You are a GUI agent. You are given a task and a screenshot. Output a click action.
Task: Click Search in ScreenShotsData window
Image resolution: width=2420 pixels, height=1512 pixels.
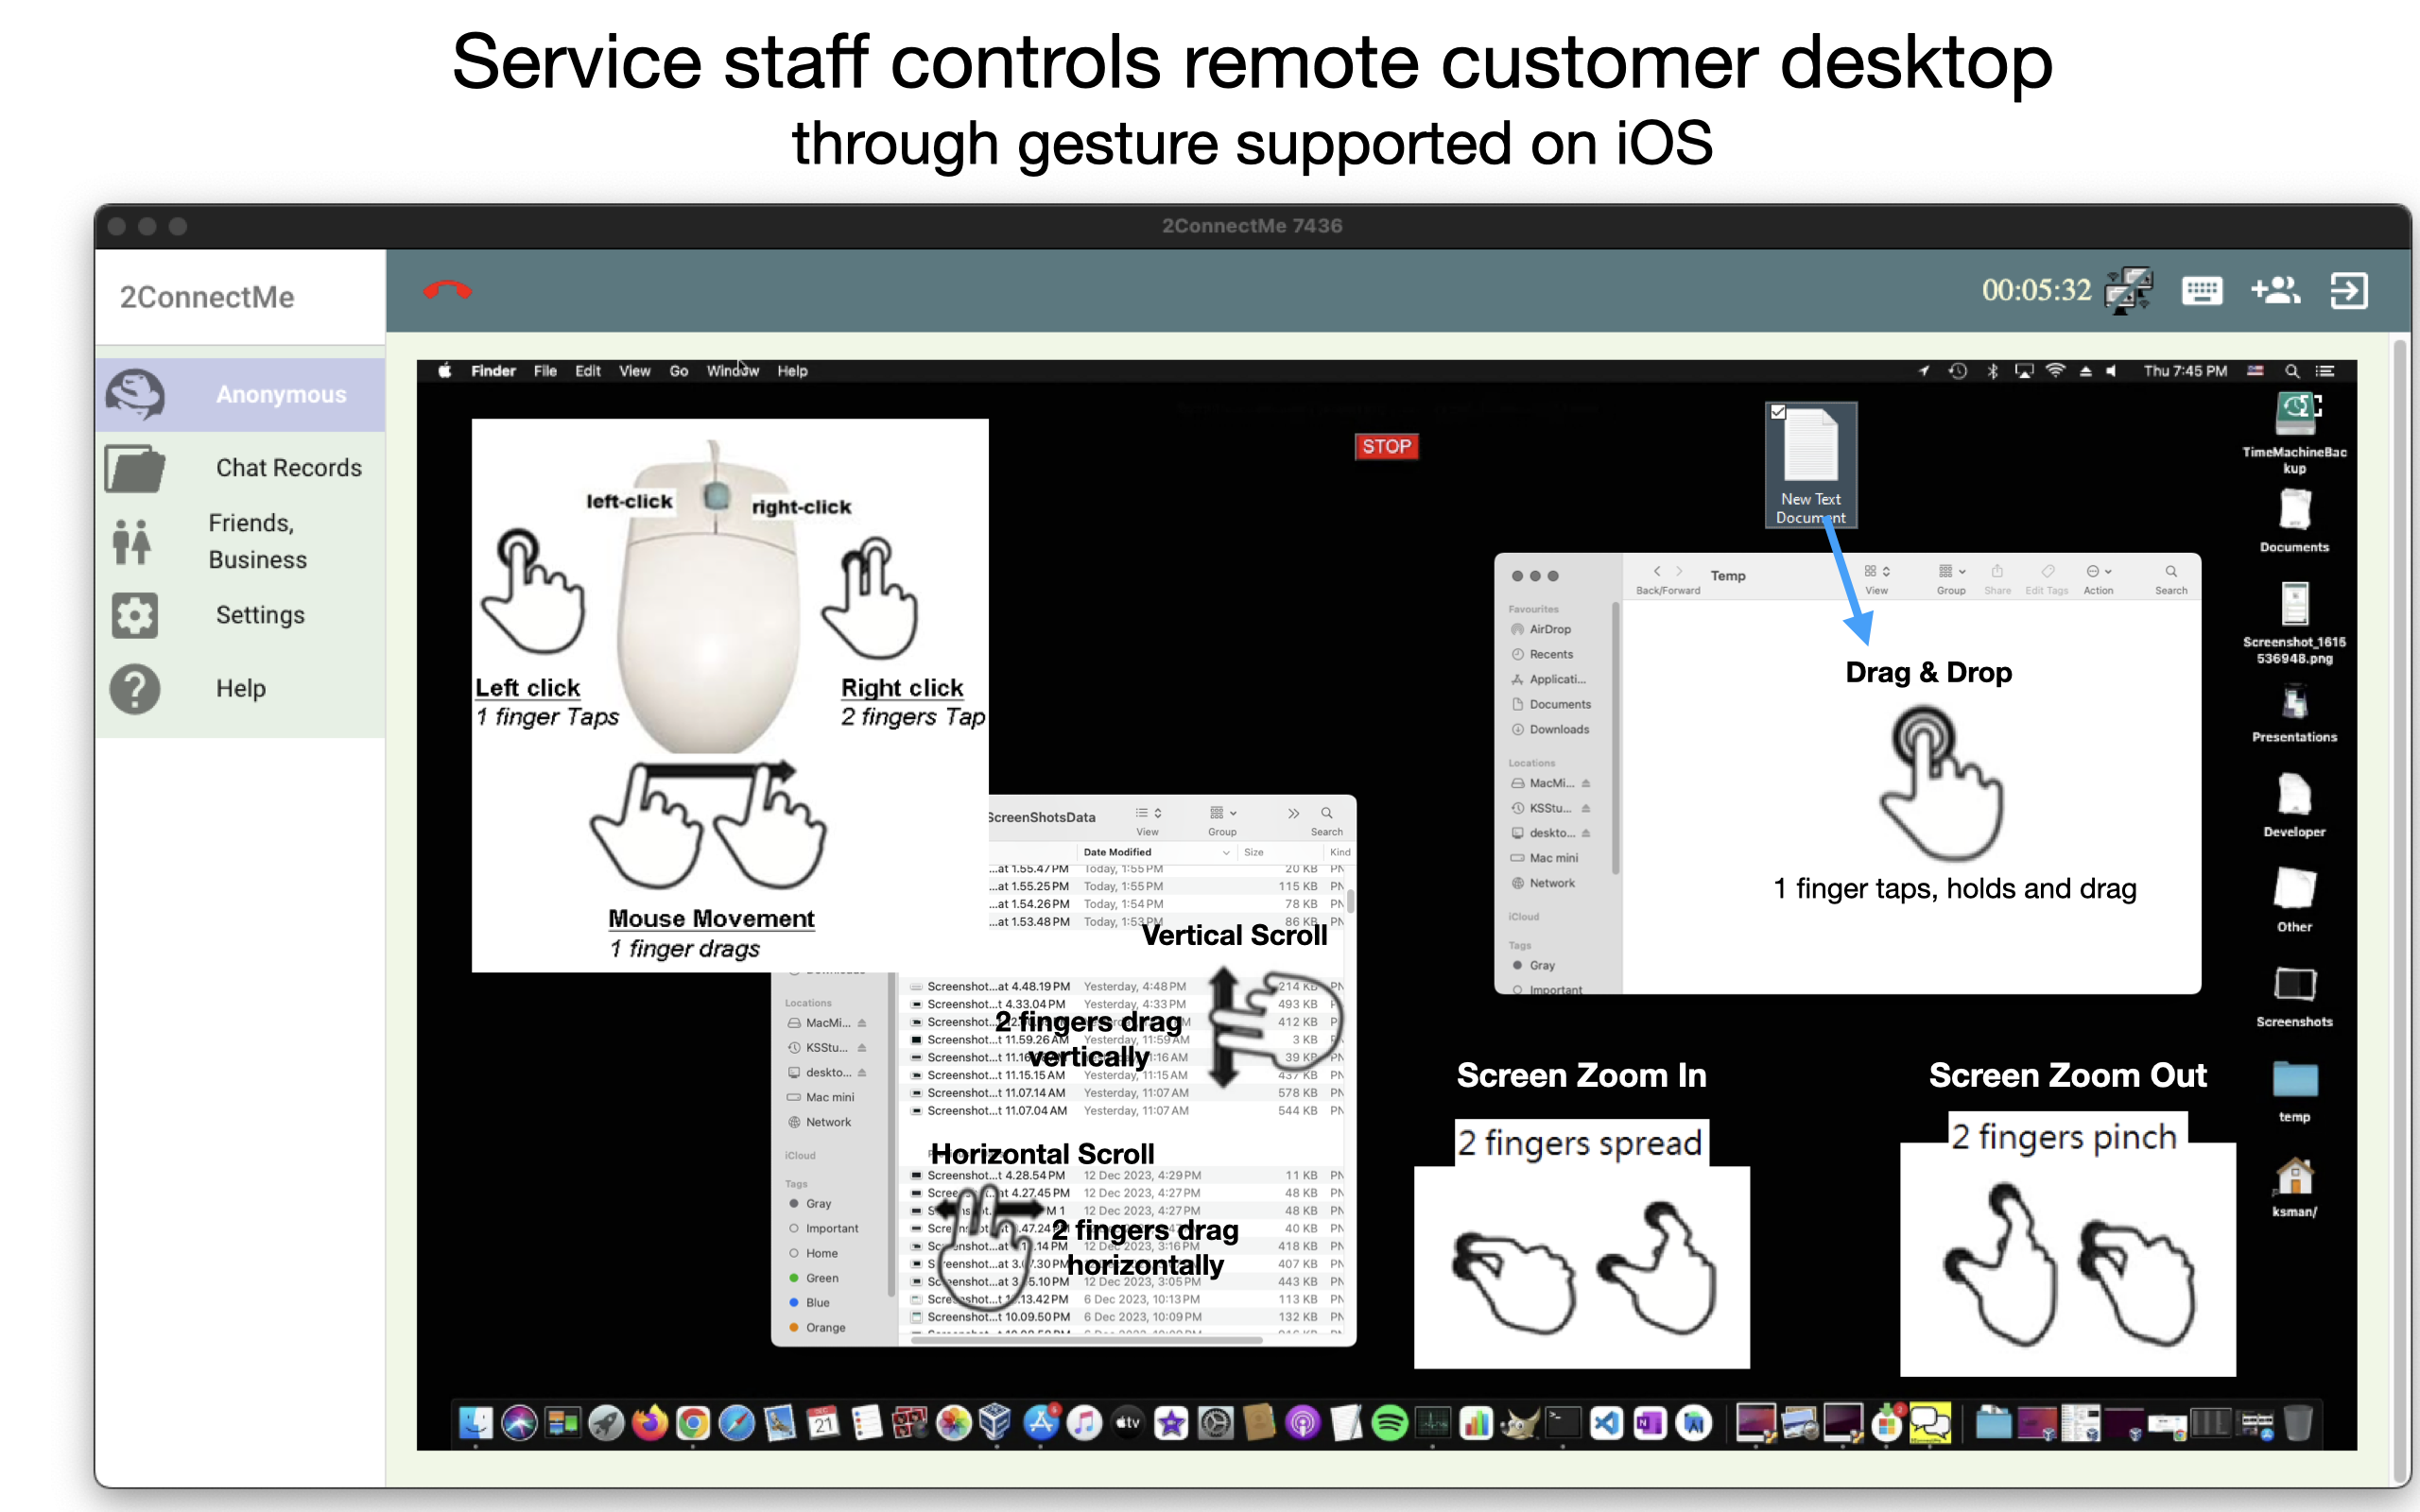click(x=1327, y=820)
